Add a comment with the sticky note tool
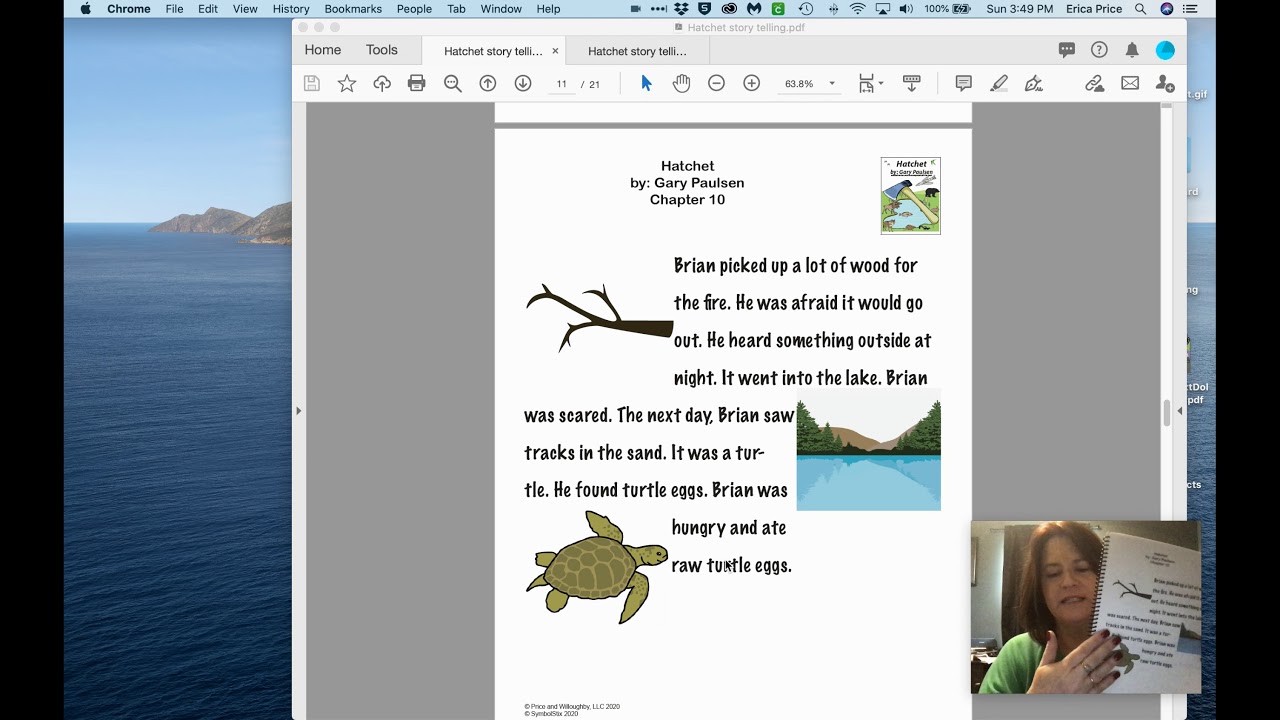Screen dimensions: 1280x720 (x=964, y=84)
